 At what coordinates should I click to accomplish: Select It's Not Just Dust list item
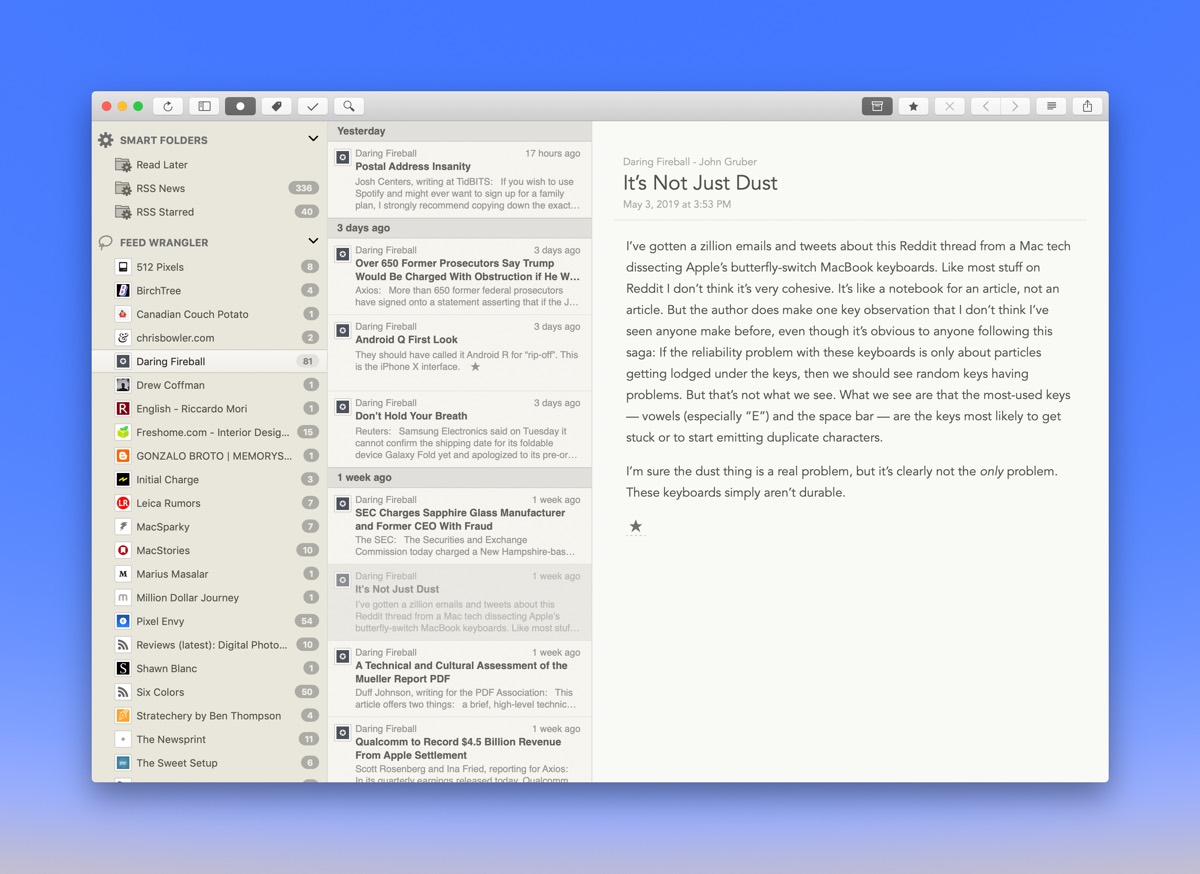pyautogui.click(x=460, y=602)
